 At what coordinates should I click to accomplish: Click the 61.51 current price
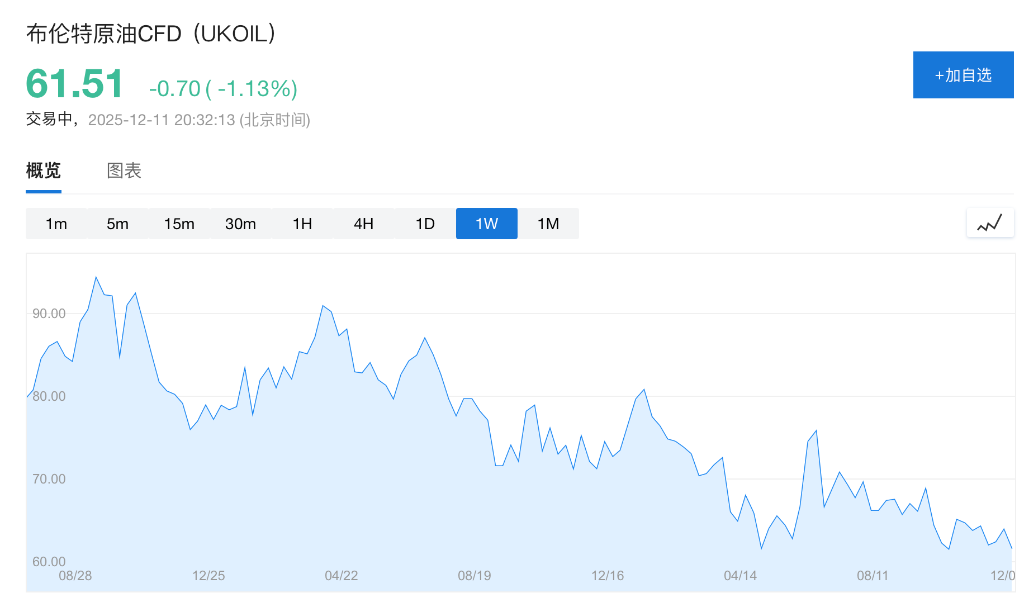click(x=75, y=84)
